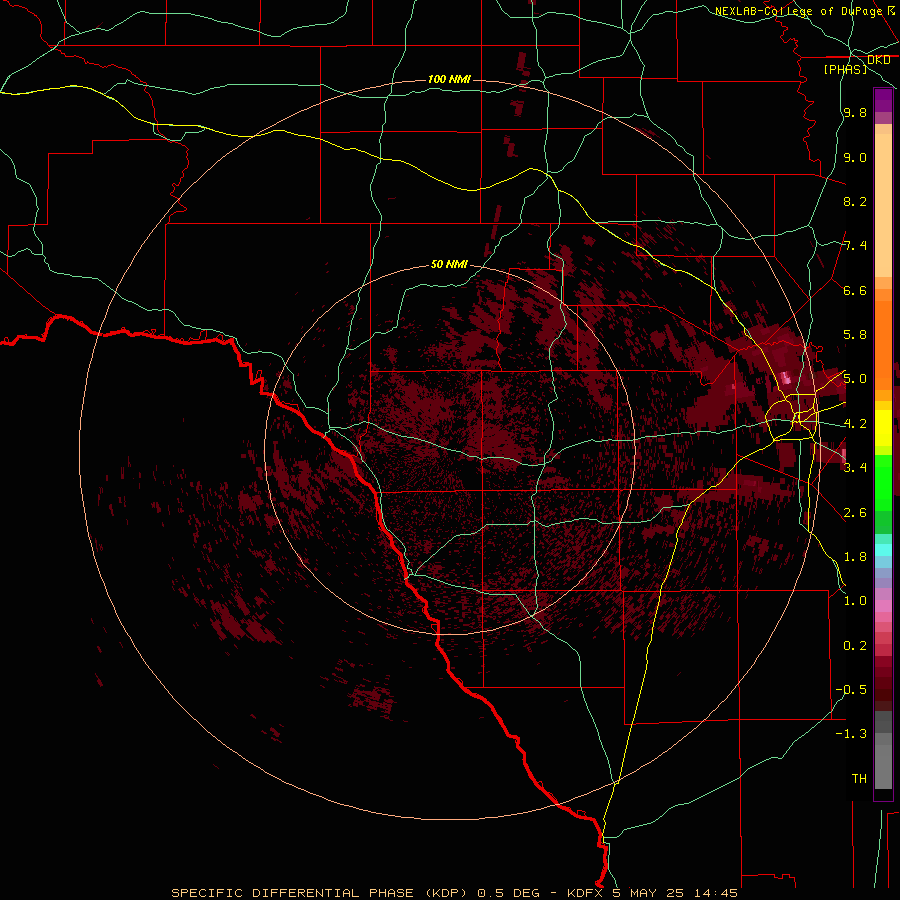Click the 0.2 value on color scale

point(855,646)
